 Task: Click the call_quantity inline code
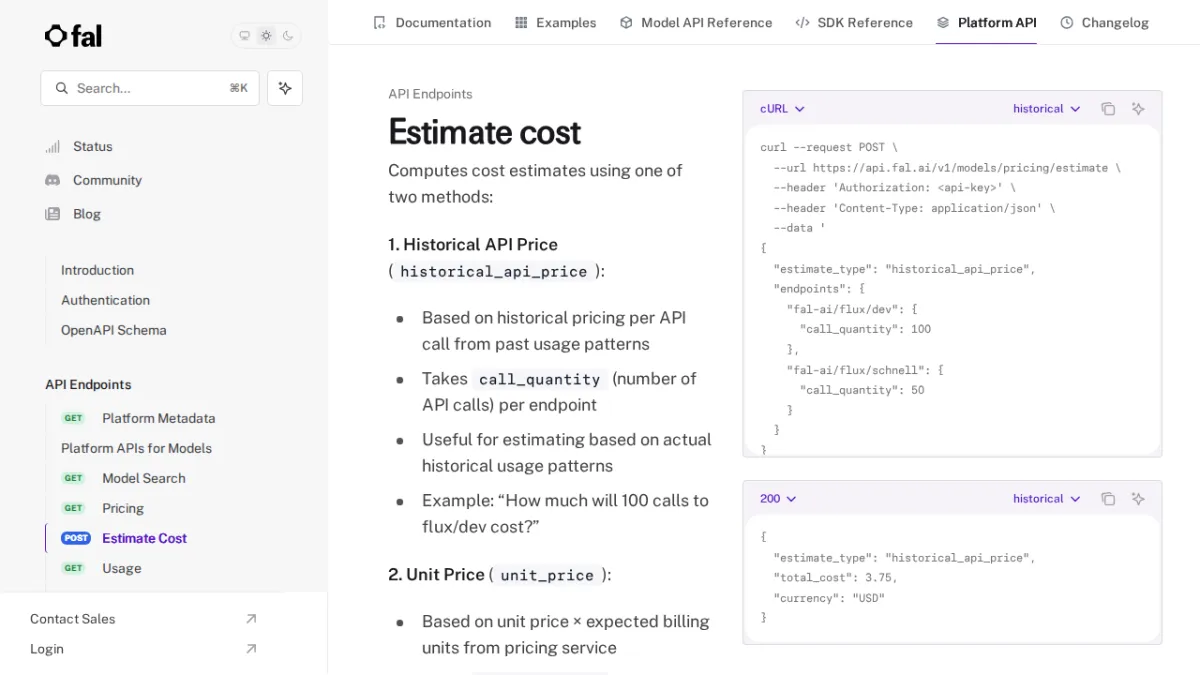539,379
